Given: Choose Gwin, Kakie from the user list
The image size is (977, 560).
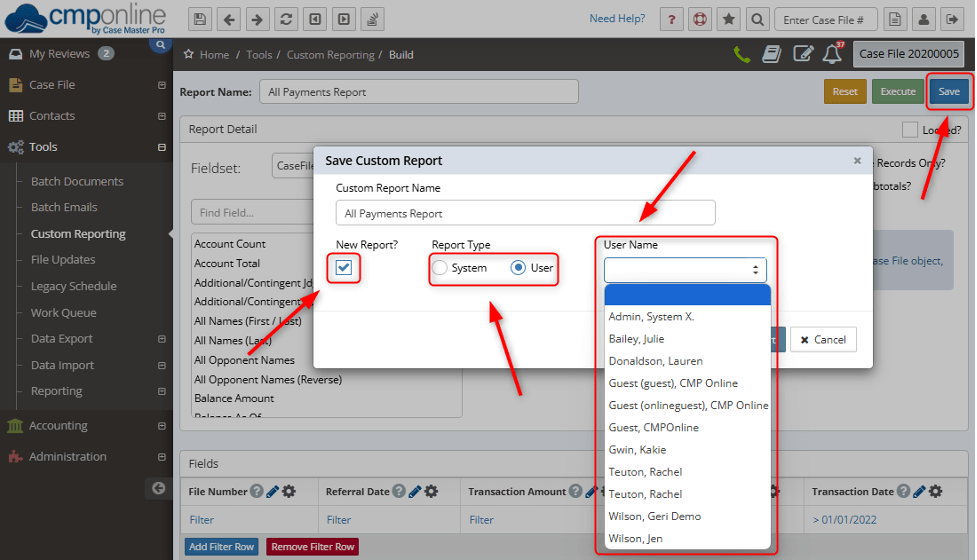Looking at the screenshot, I should (688, 450).
